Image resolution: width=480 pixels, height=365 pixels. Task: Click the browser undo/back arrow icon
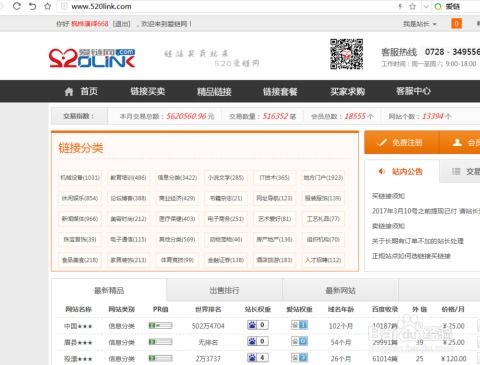tap(32, 6)
